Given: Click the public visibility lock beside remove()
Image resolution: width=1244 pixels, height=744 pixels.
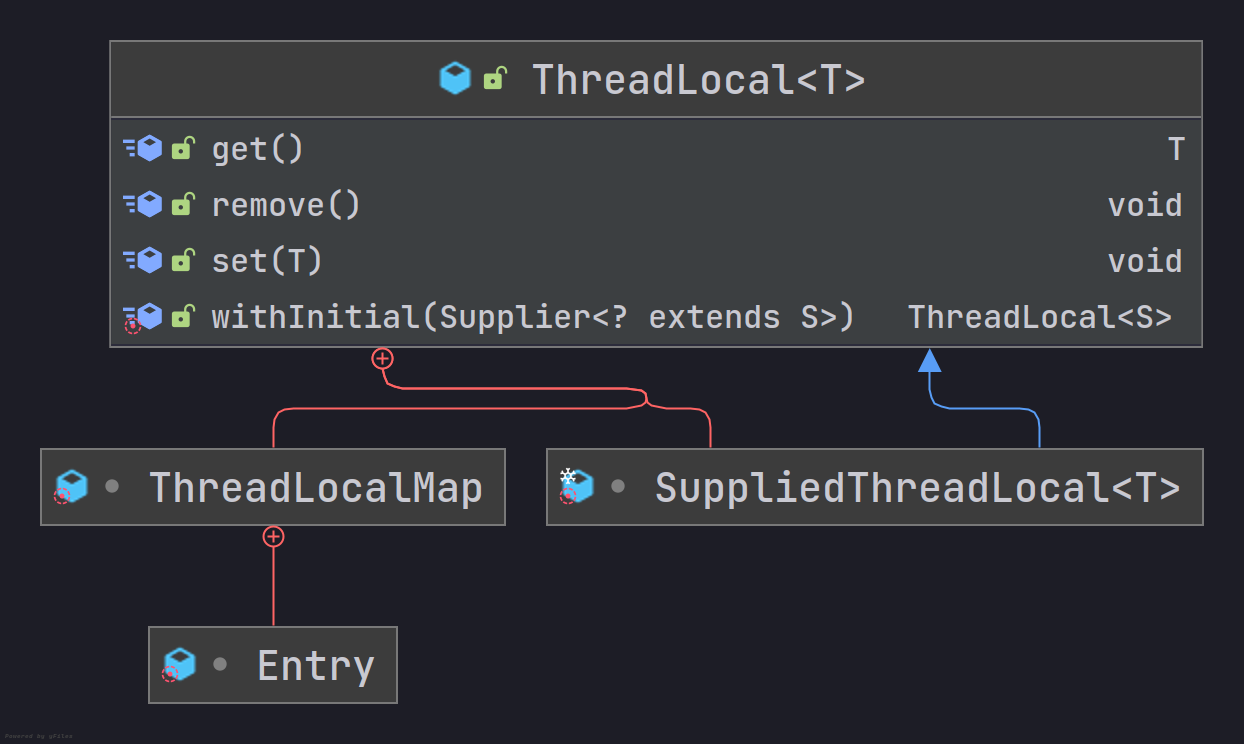Looking at the screenshot, I should [182, 205].
